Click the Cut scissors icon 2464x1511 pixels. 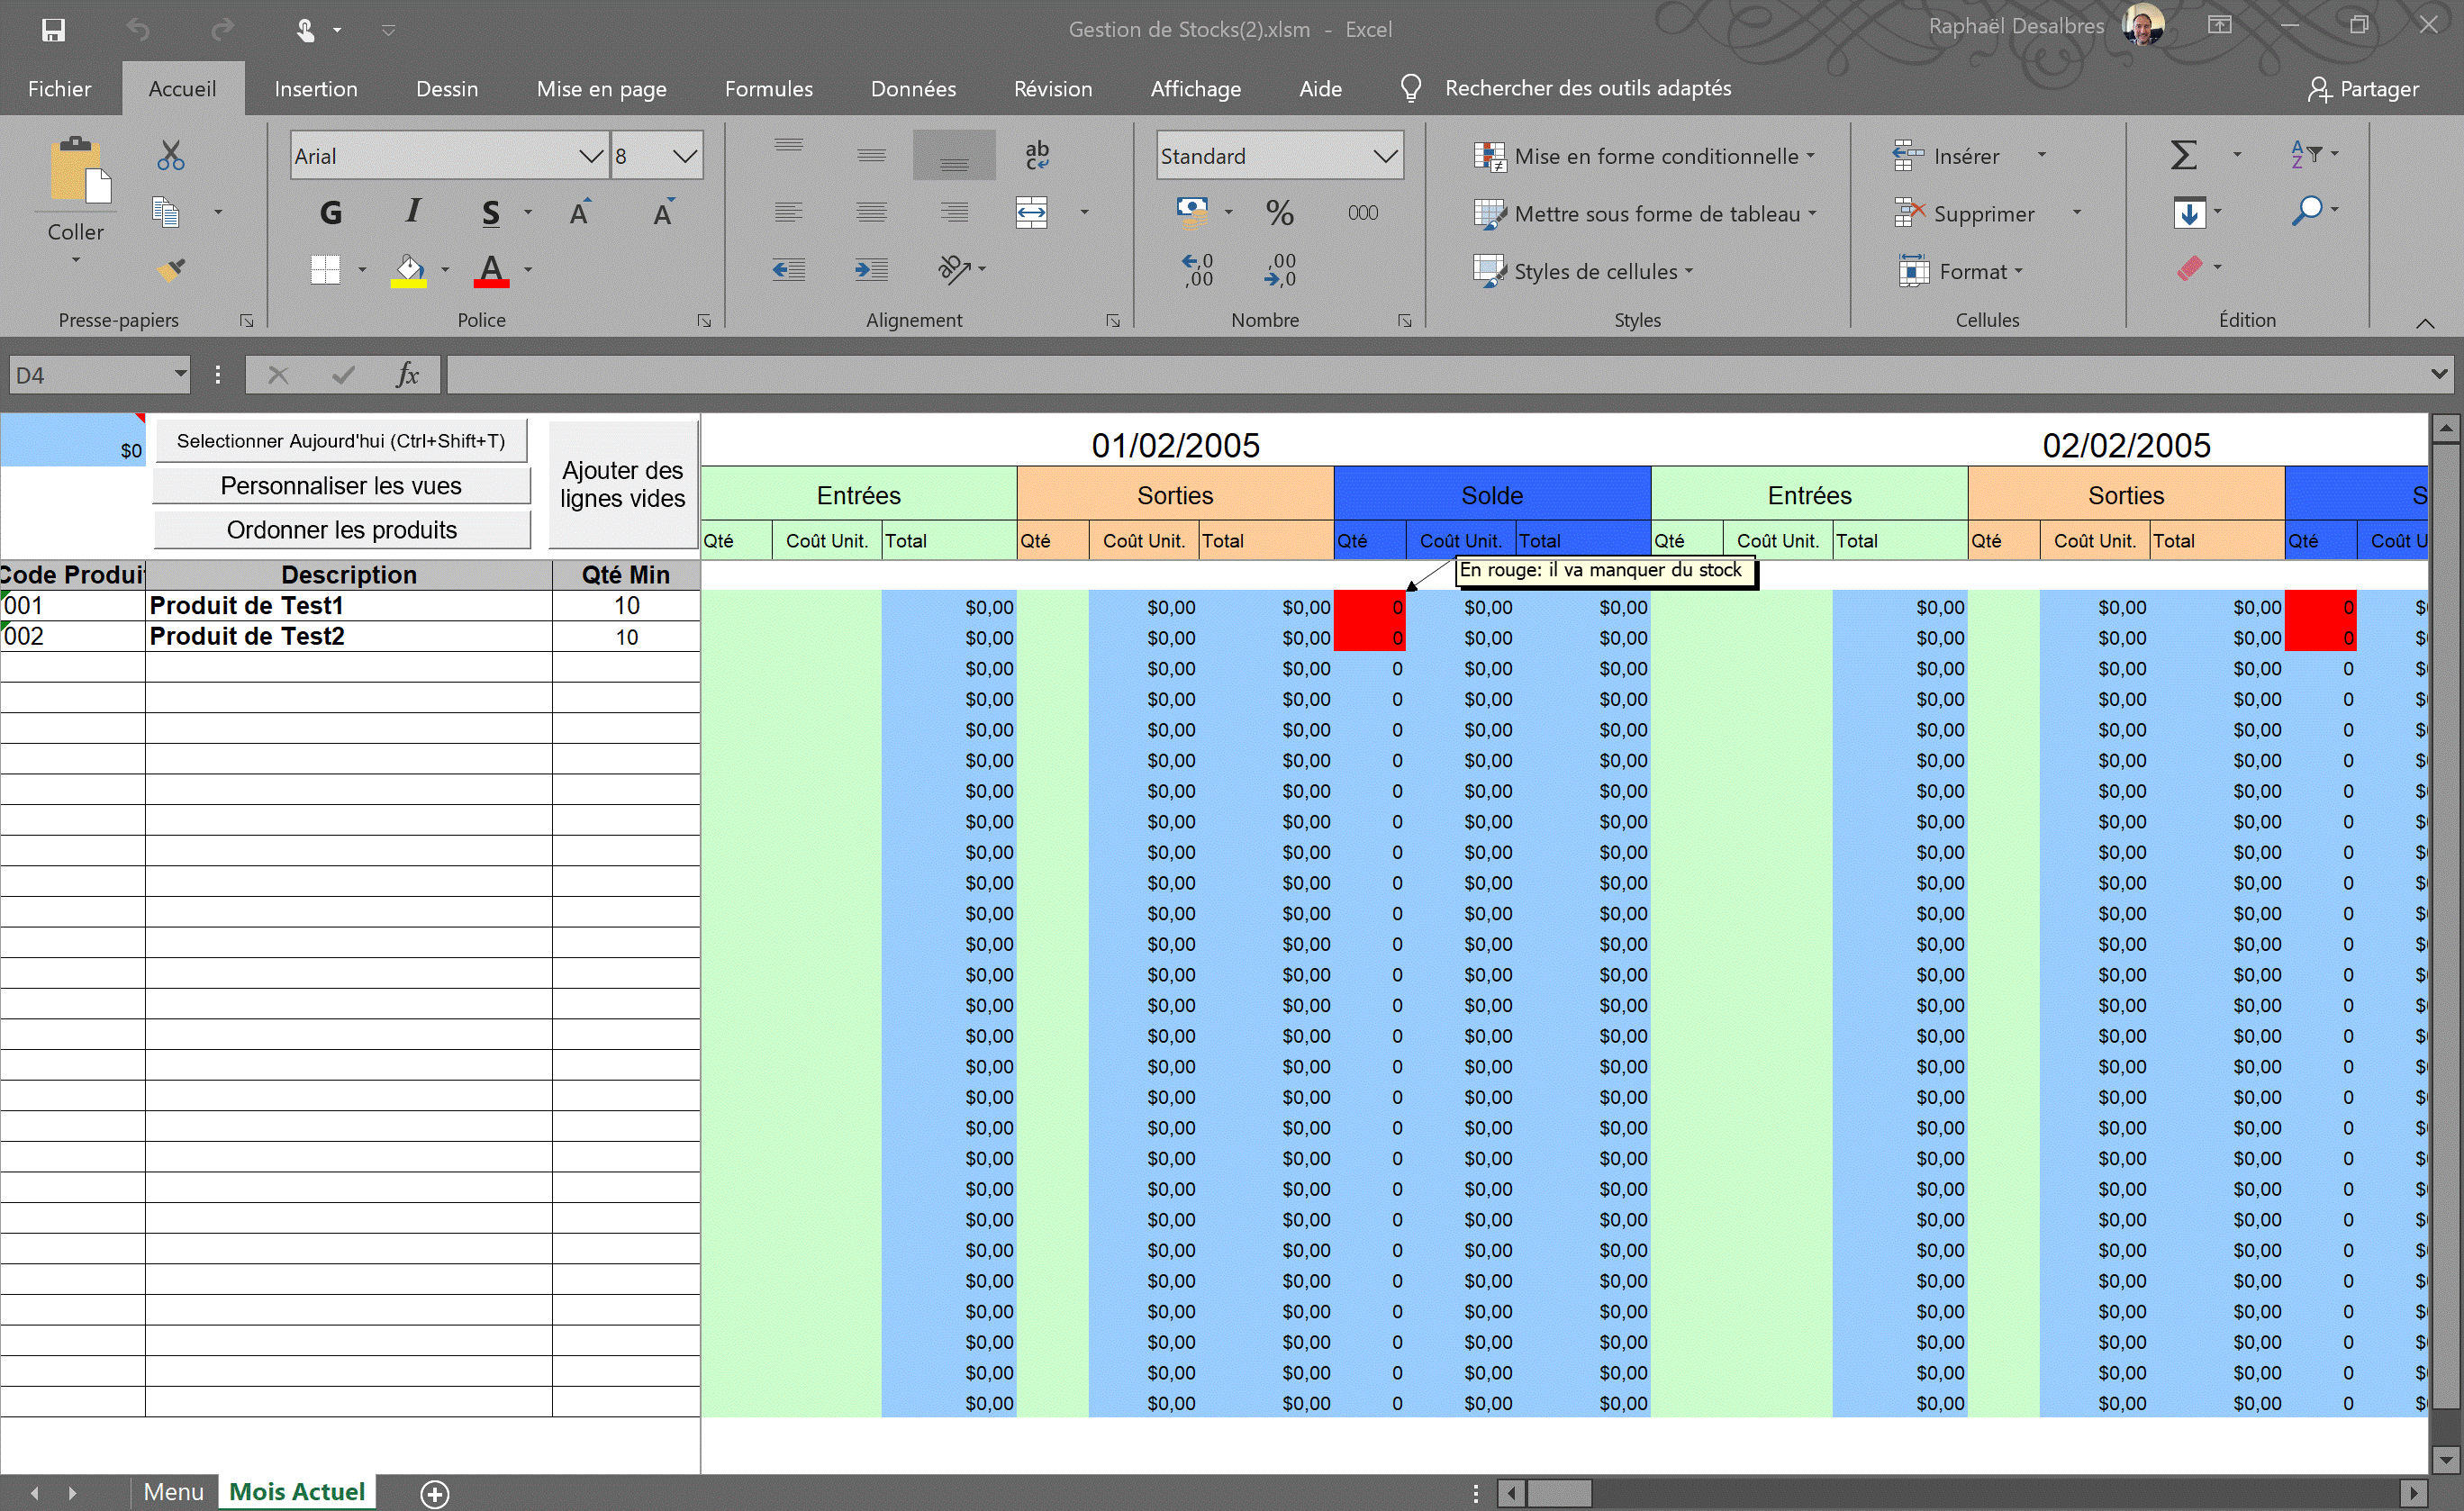click(171, 155)
